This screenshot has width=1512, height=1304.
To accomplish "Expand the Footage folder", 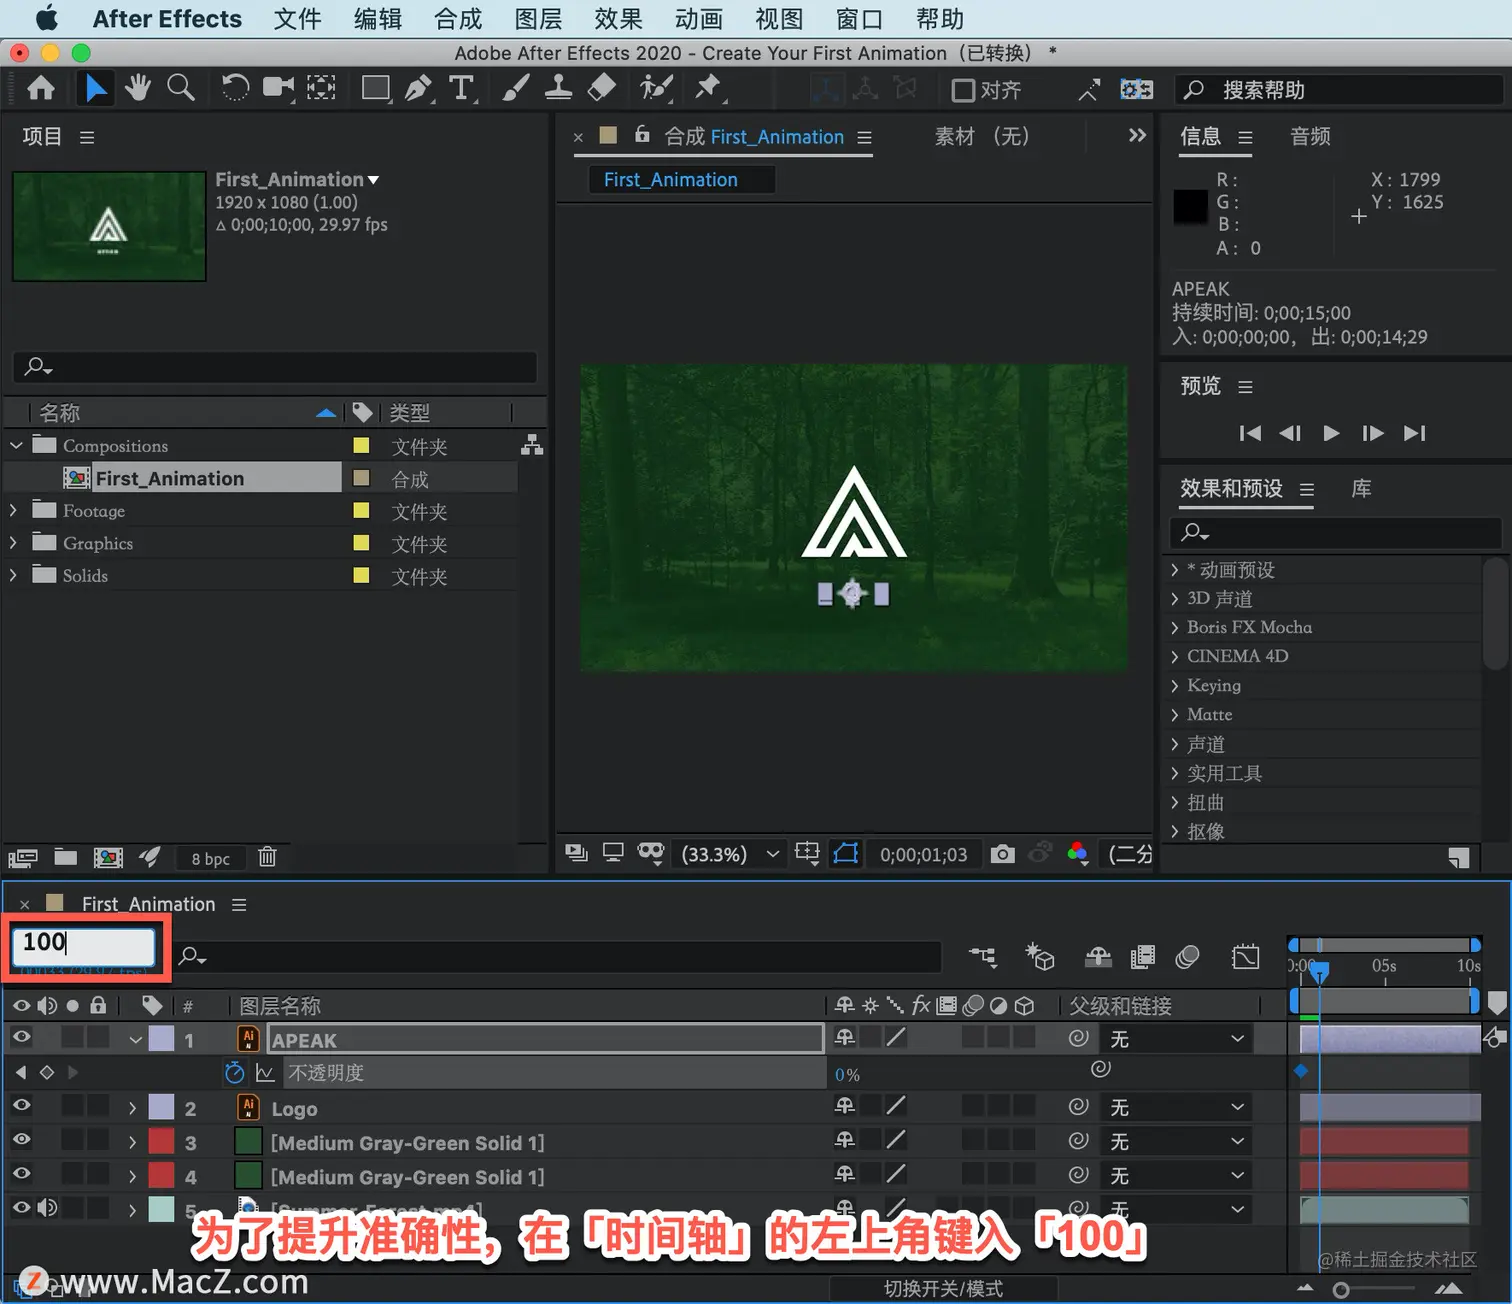I will click(x=13, y=510).
